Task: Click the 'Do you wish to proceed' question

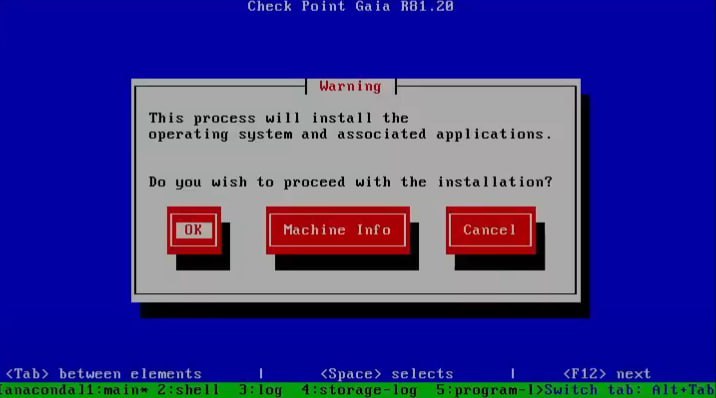Action: click(x=350, y=182)
